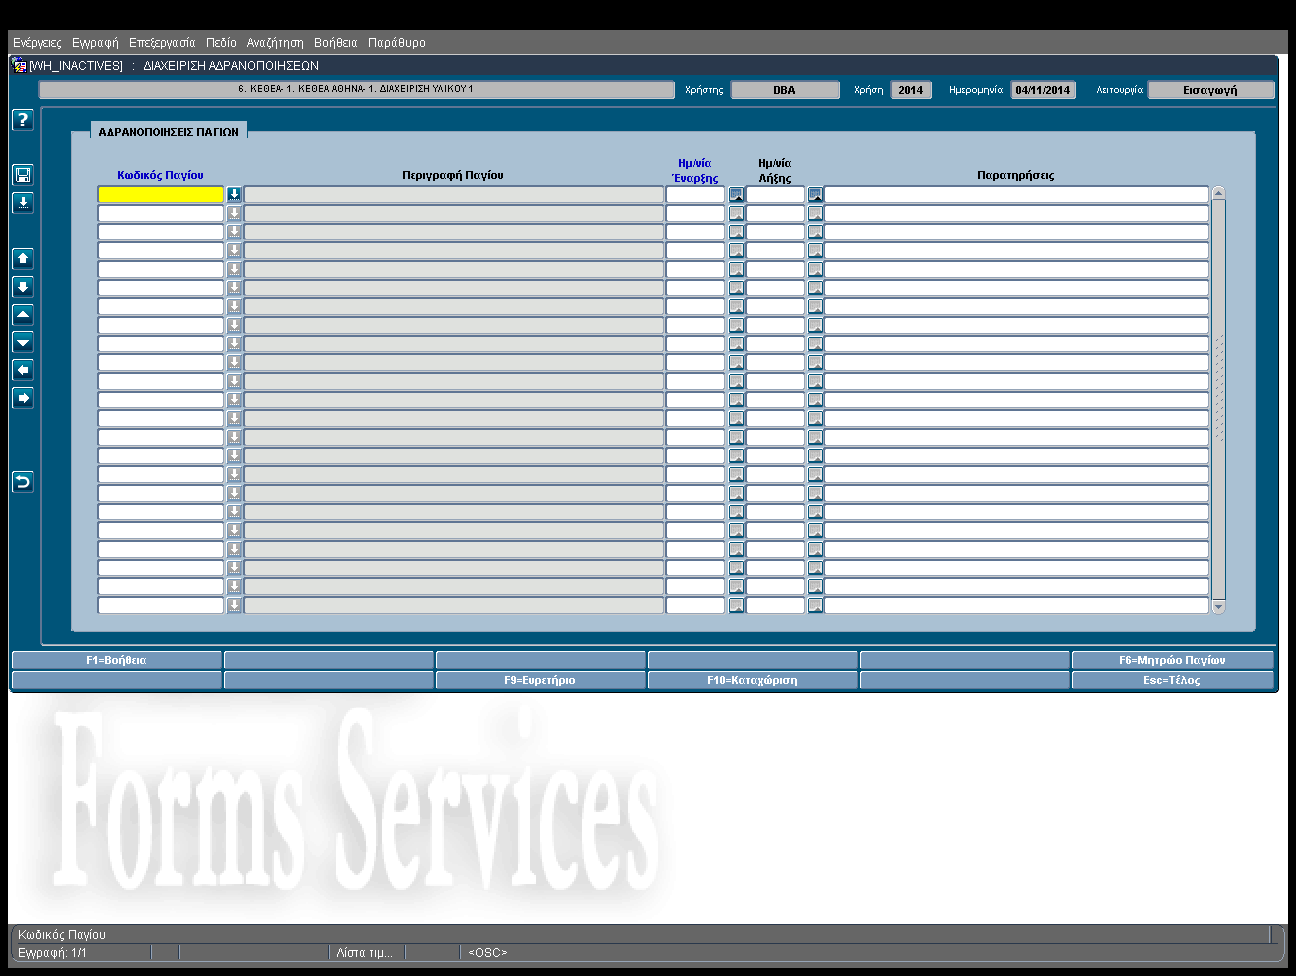Open the Βοήθεια menu
Image resolution: width=1296 pixels, height=976 pixels.
[335, 43]
